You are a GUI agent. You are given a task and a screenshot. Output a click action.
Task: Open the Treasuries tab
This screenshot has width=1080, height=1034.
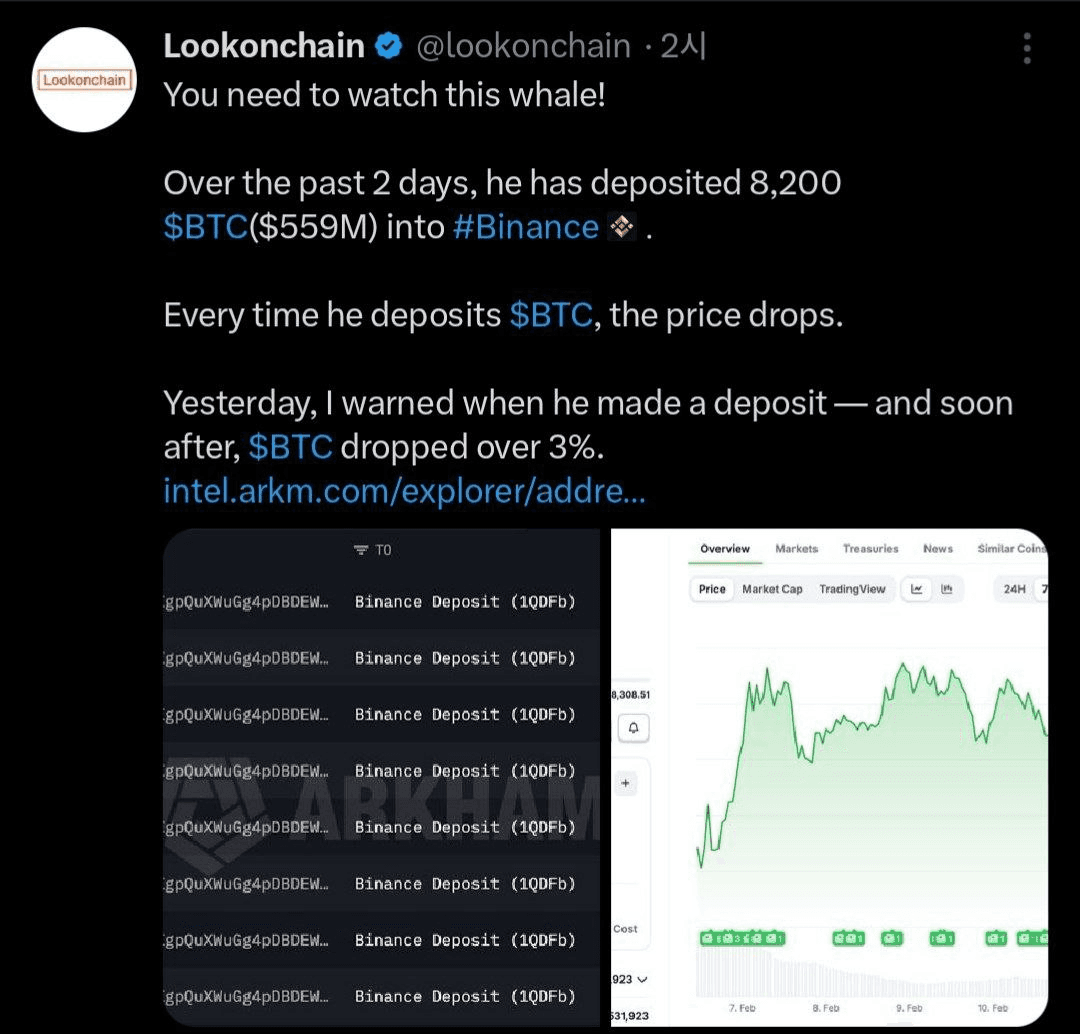coord(870,549)
